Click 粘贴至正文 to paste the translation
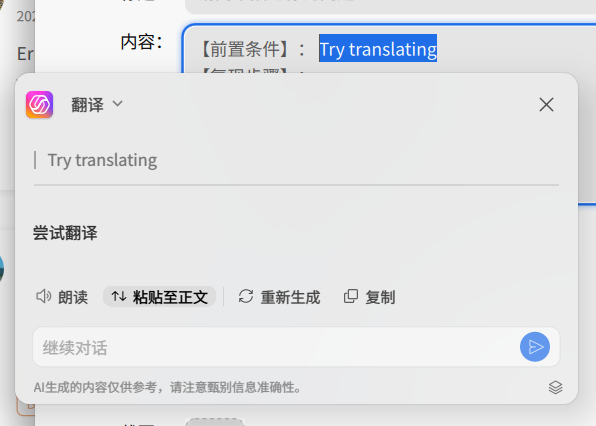The width and height of the screenshot is (596, 426). [x=160, y=297]
